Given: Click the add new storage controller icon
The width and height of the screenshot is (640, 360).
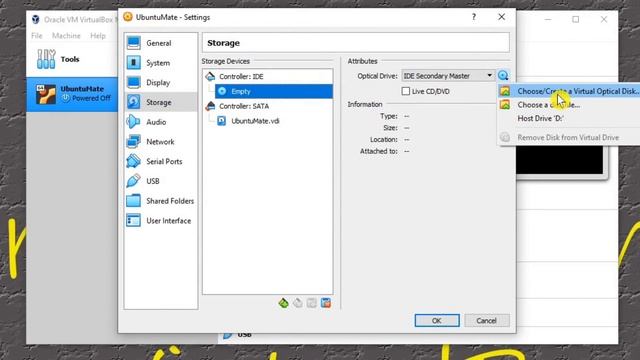Looking at the screenshot, I should [x=284, y=303].
